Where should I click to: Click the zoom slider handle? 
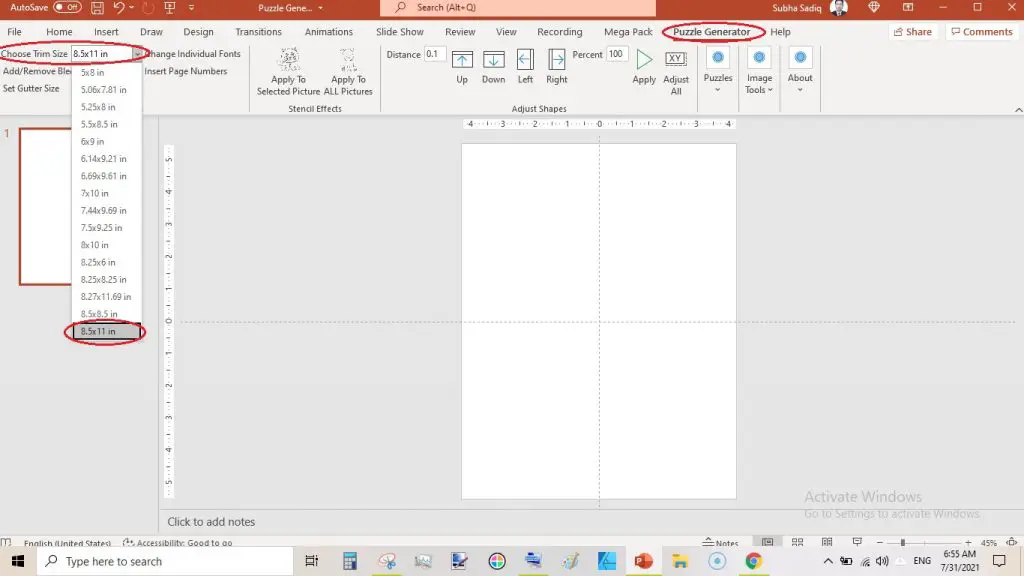point(903,543)
